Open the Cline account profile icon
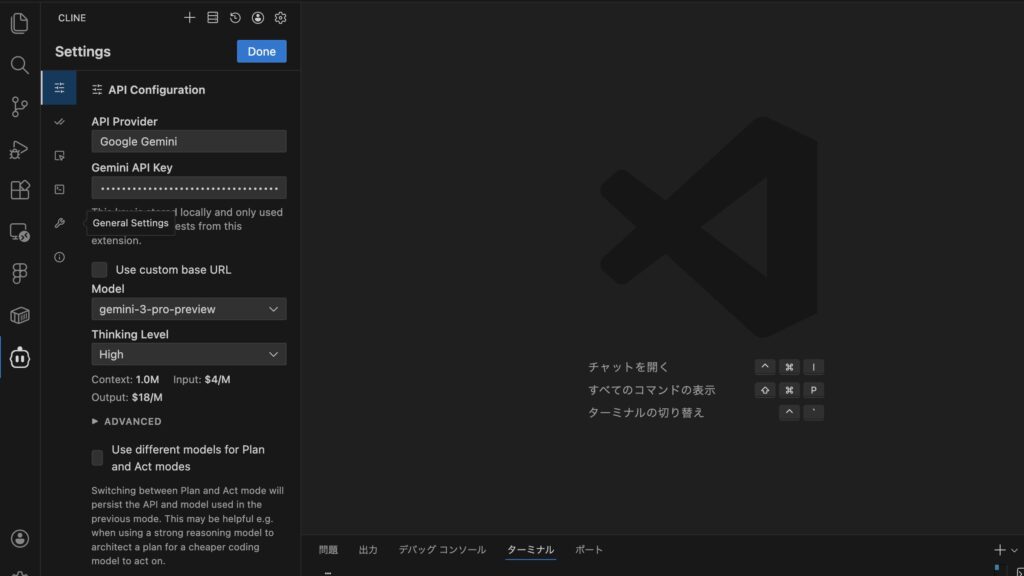This screenshot has height=576, width=1024. coord(258,17)
